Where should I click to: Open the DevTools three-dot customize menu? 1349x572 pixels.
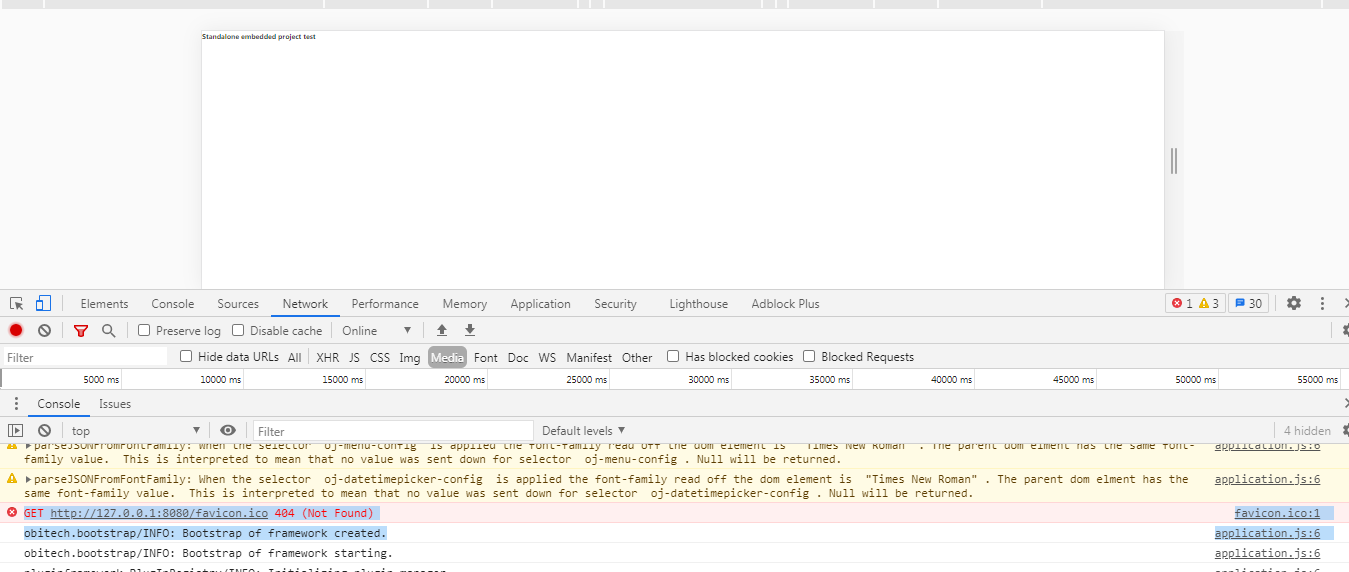click(x=1323, y=303)
